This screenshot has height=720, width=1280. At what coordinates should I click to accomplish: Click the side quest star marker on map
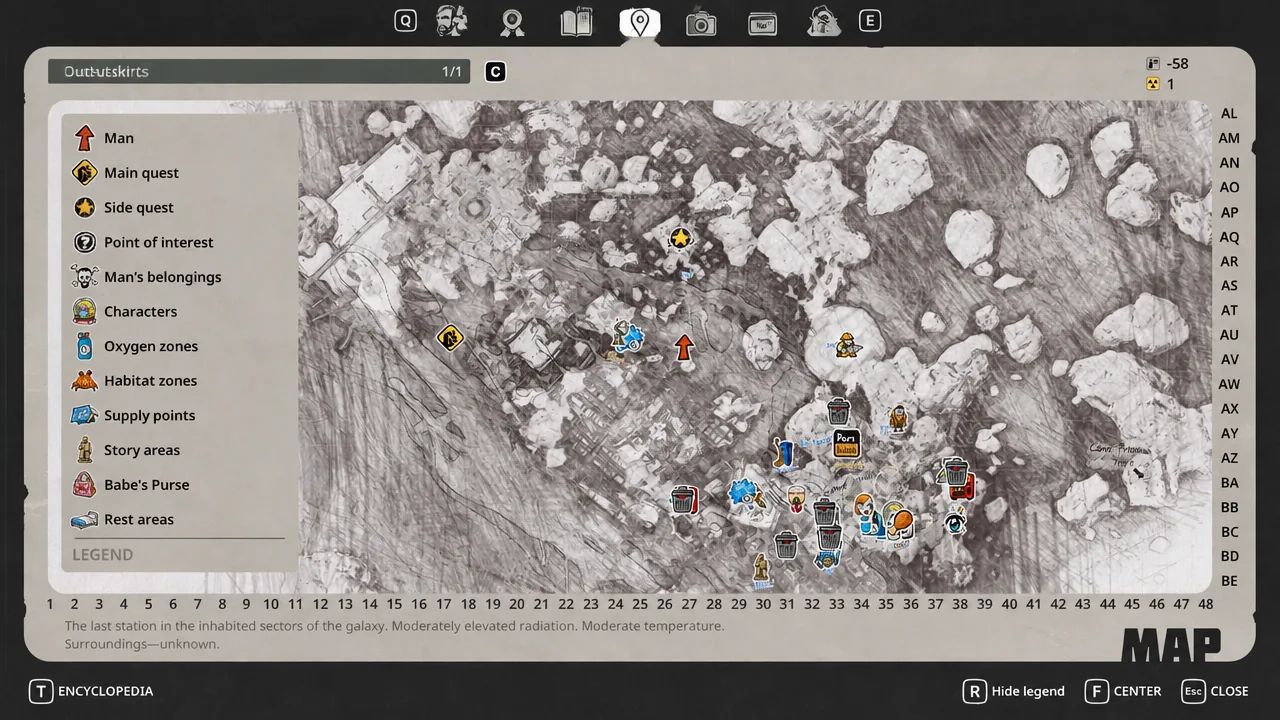tap(680, 238)
